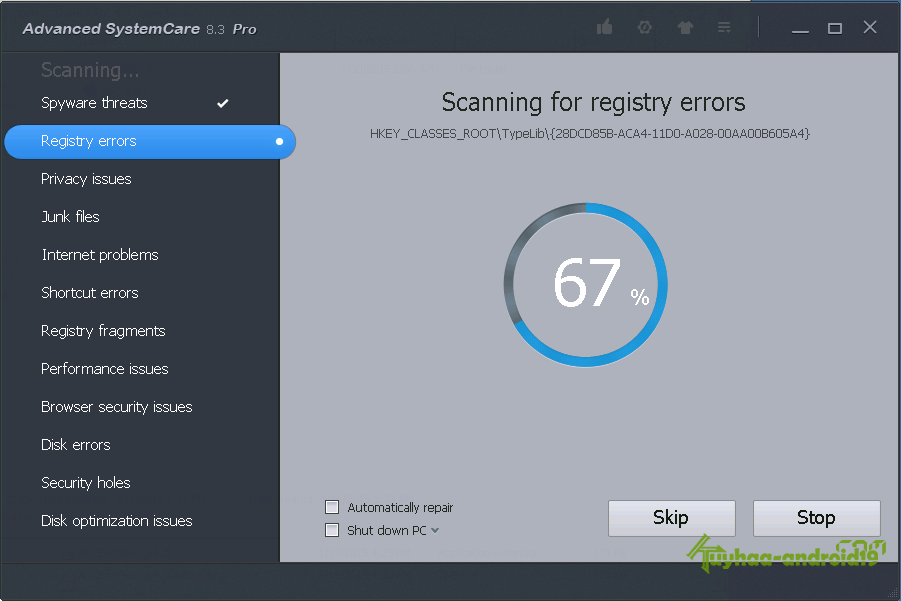Screen dimensions: 901x601
Task: Select the Registry errors scan item
Action: 150,141
